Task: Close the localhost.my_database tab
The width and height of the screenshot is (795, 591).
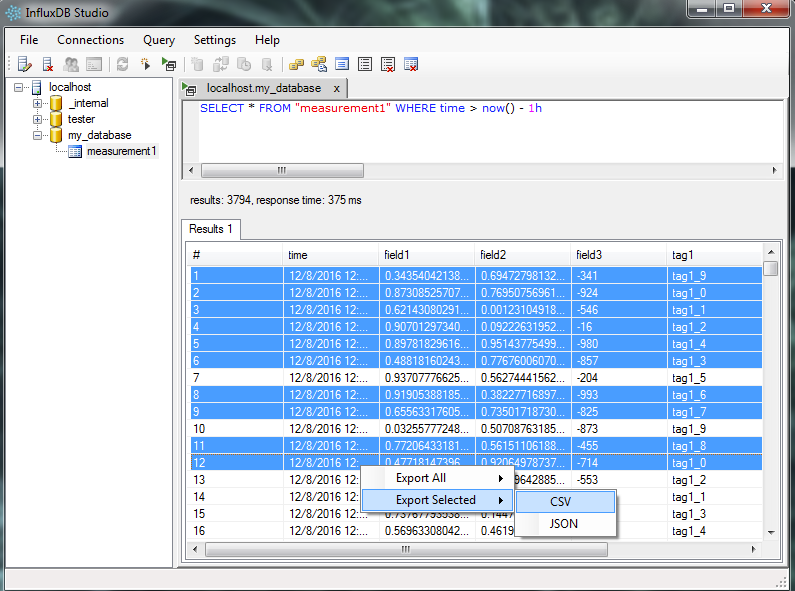Action: point(337,89)
